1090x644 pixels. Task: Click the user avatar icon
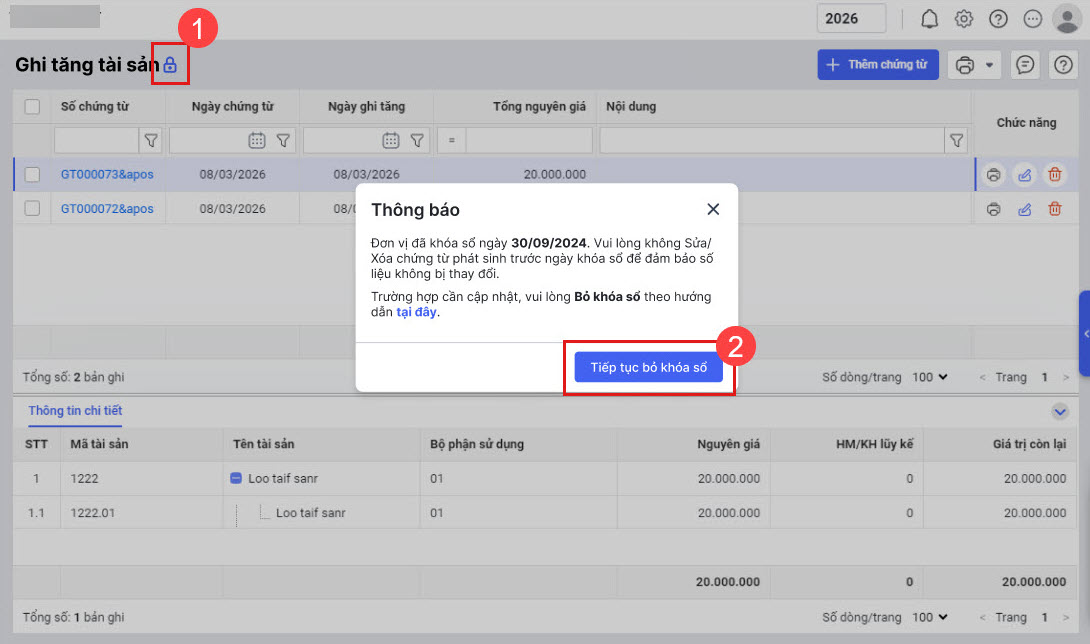pos(1067,19)
